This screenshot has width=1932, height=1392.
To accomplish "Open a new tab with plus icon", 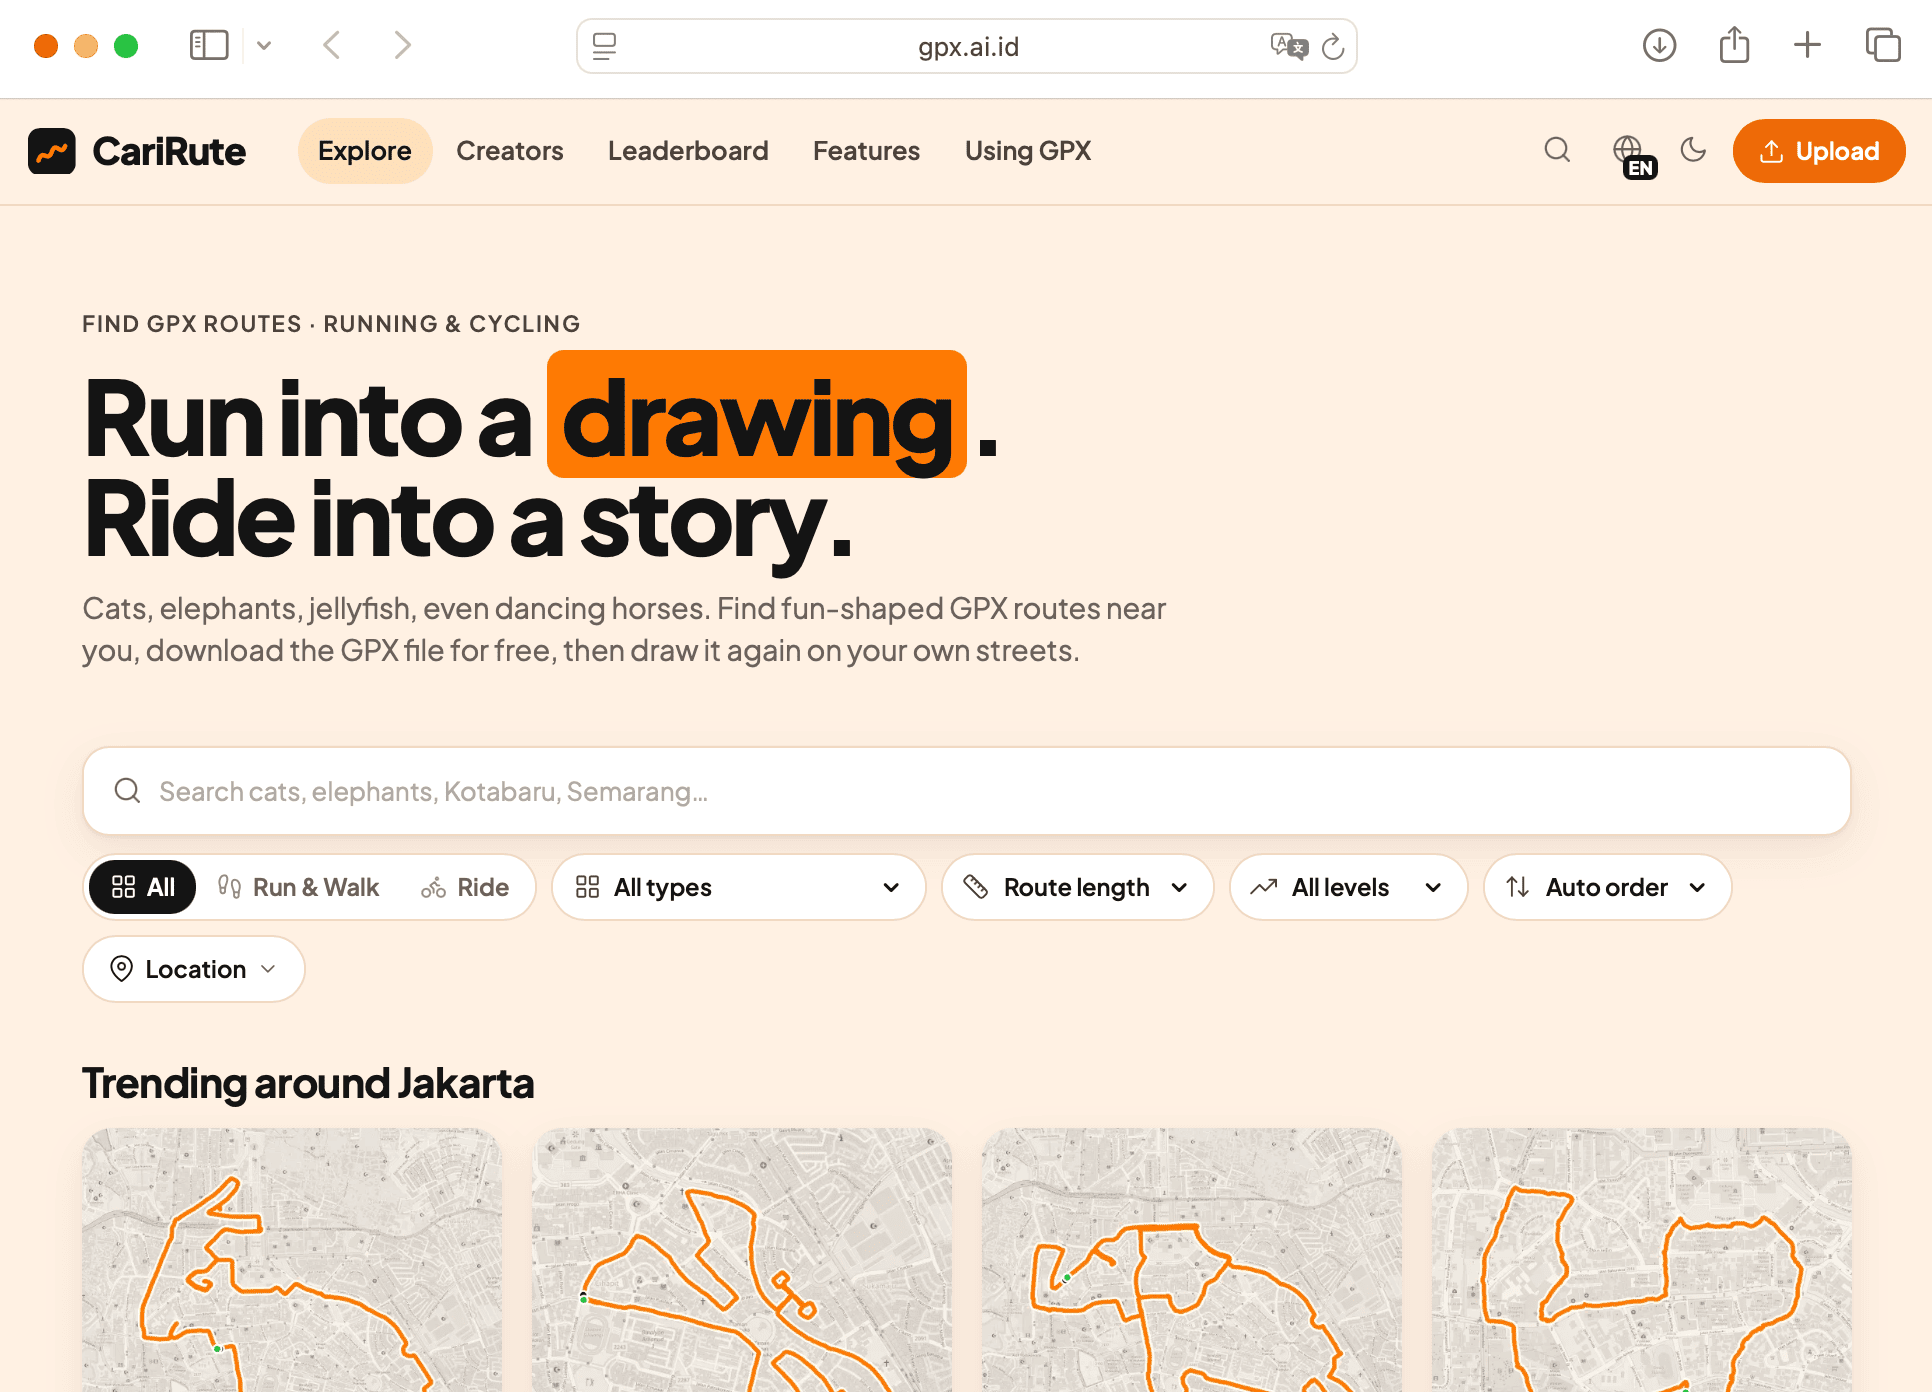I will (x=1807, y=45).
